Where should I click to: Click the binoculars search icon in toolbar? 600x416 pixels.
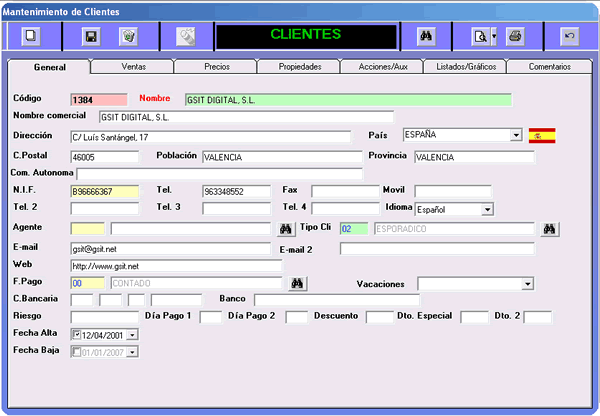[424, 35]
